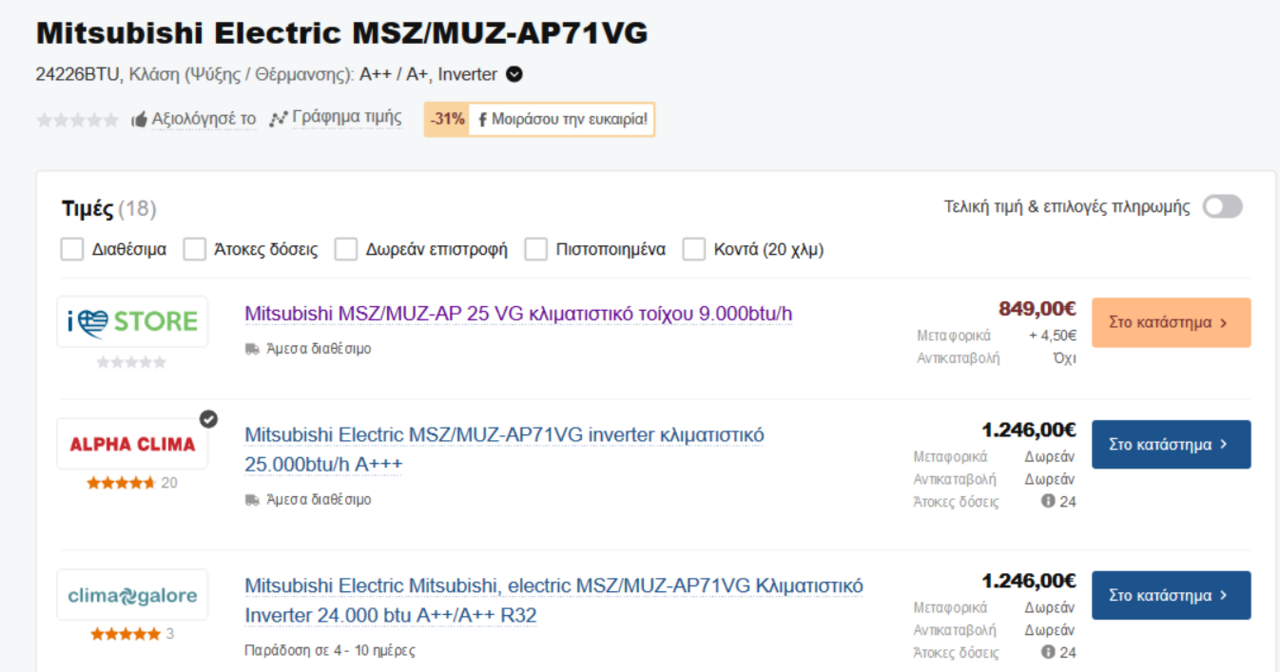Viewport: 1280px width, 672px height.
Task: Toggle Τελική τιμή & επιλογές πληρωμής switch
Action: [x=1222, y=206]
